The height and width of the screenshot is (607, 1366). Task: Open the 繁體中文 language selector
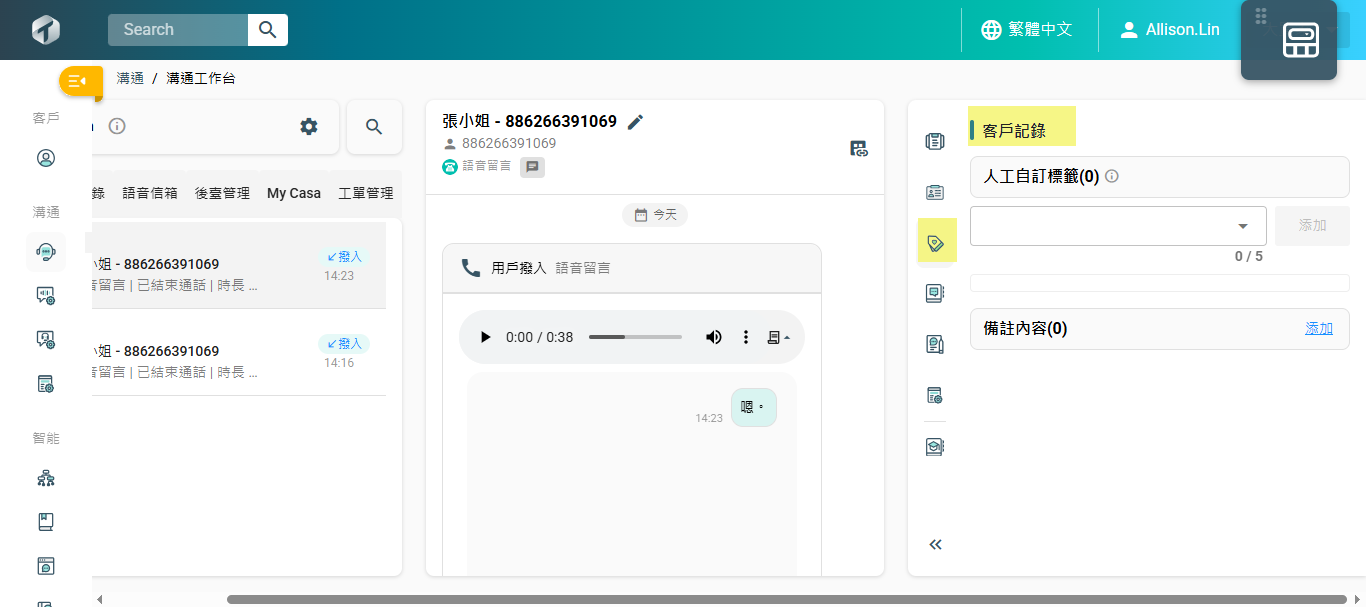(1027, 30)
